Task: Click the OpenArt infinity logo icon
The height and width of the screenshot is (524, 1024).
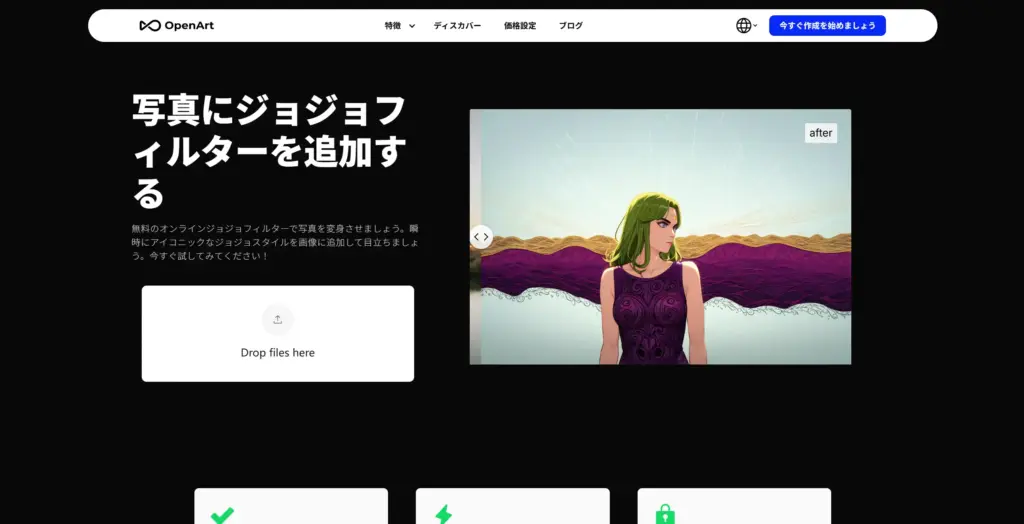Action: (x=150, y=25)
